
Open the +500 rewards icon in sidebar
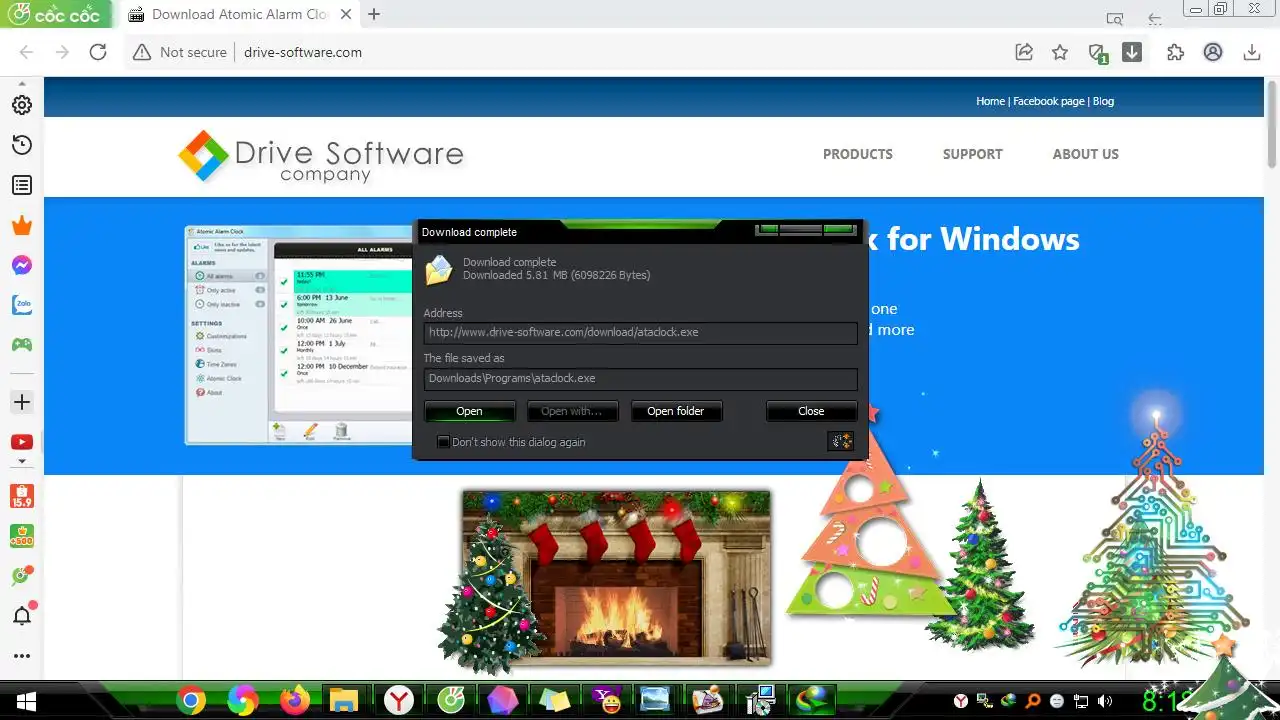pyautogui.click(x=21, y=536)
